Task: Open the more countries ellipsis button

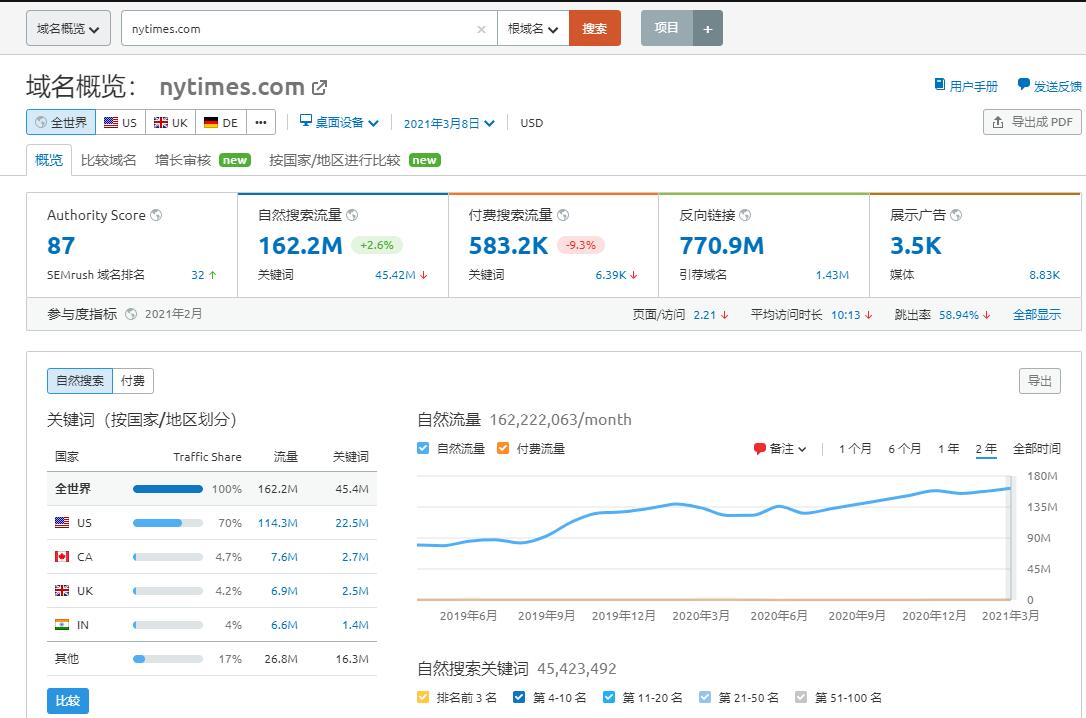Action: [260, 123]
